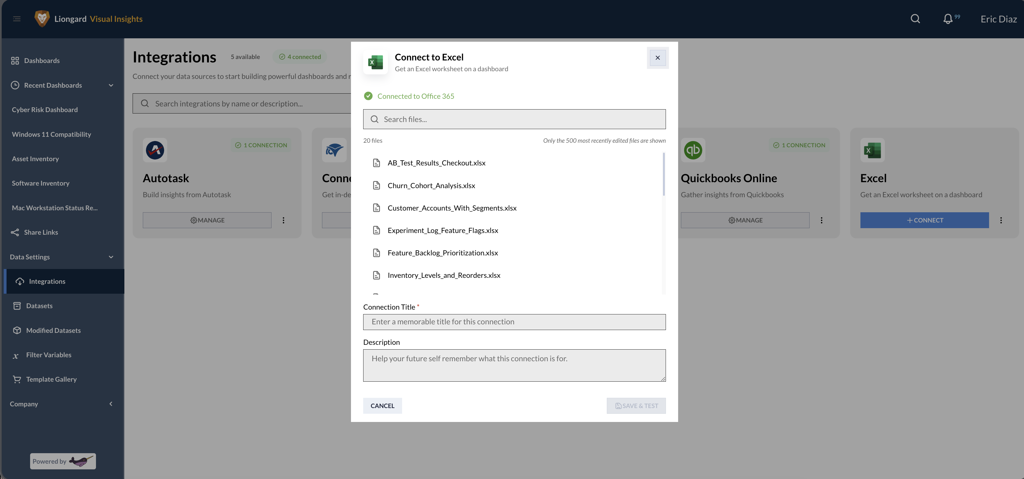This screenshot has height=479, width=1024.
Task: Open Asset Inventory dashboard
Action: click(x=35, y=159)
